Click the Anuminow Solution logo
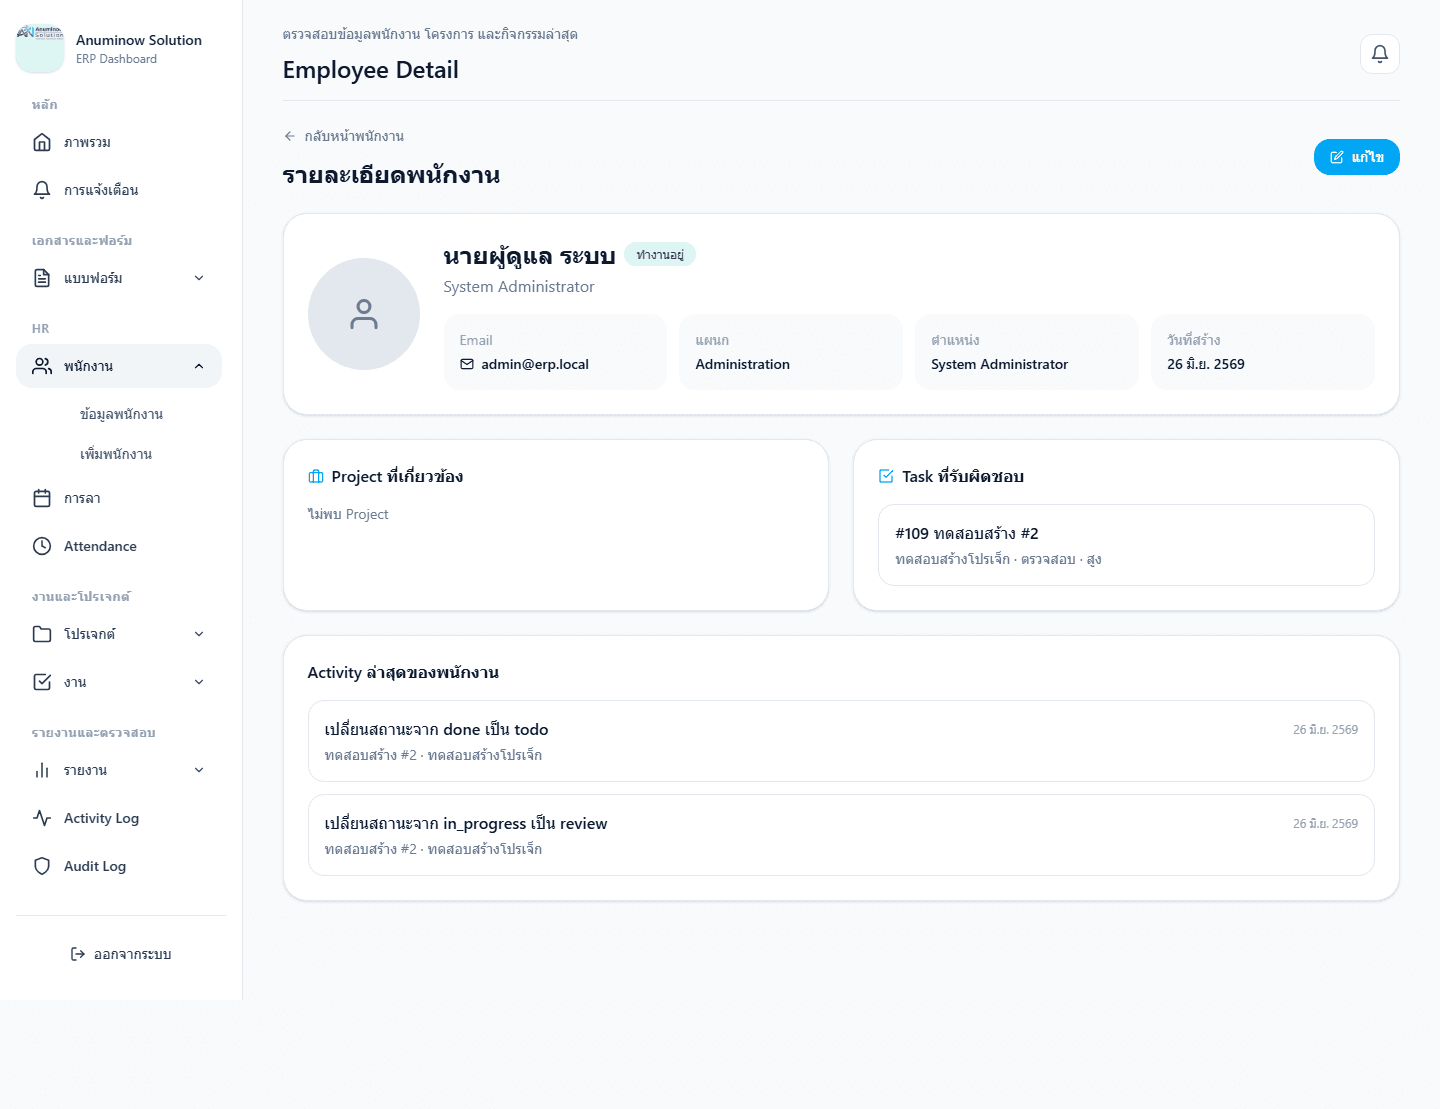Screen dimensions: 1440x1109 click(40, 49)
